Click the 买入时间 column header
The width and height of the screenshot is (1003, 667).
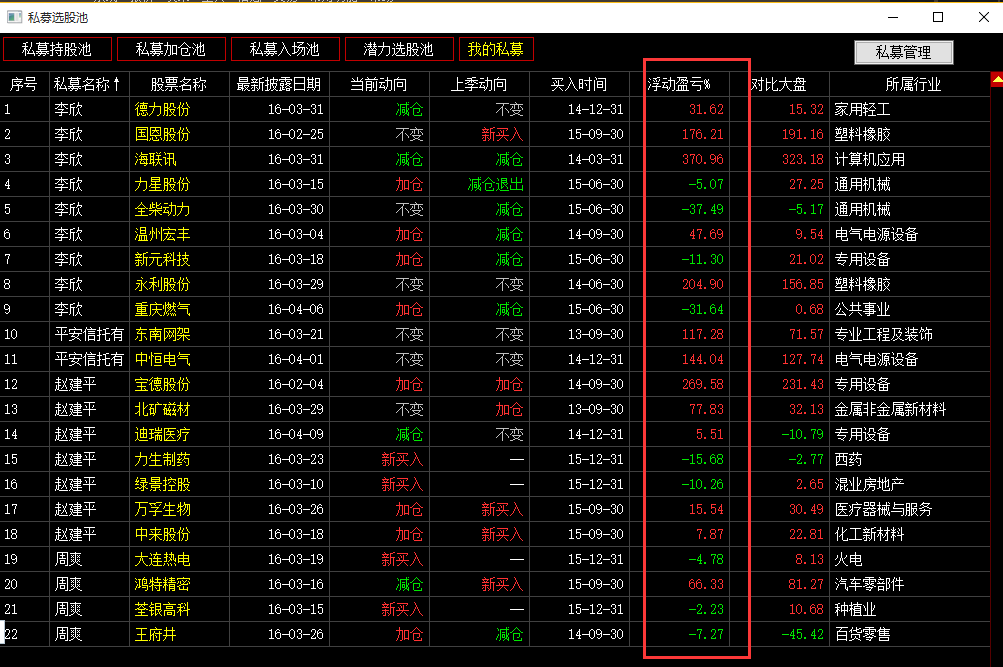click(578, 85)
